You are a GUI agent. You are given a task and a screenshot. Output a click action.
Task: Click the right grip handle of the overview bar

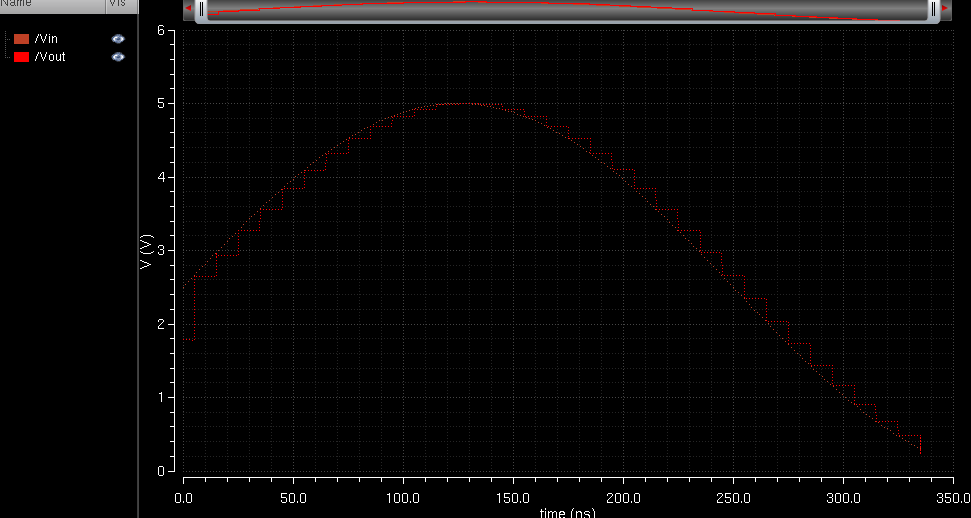click(x=933, y=9)
